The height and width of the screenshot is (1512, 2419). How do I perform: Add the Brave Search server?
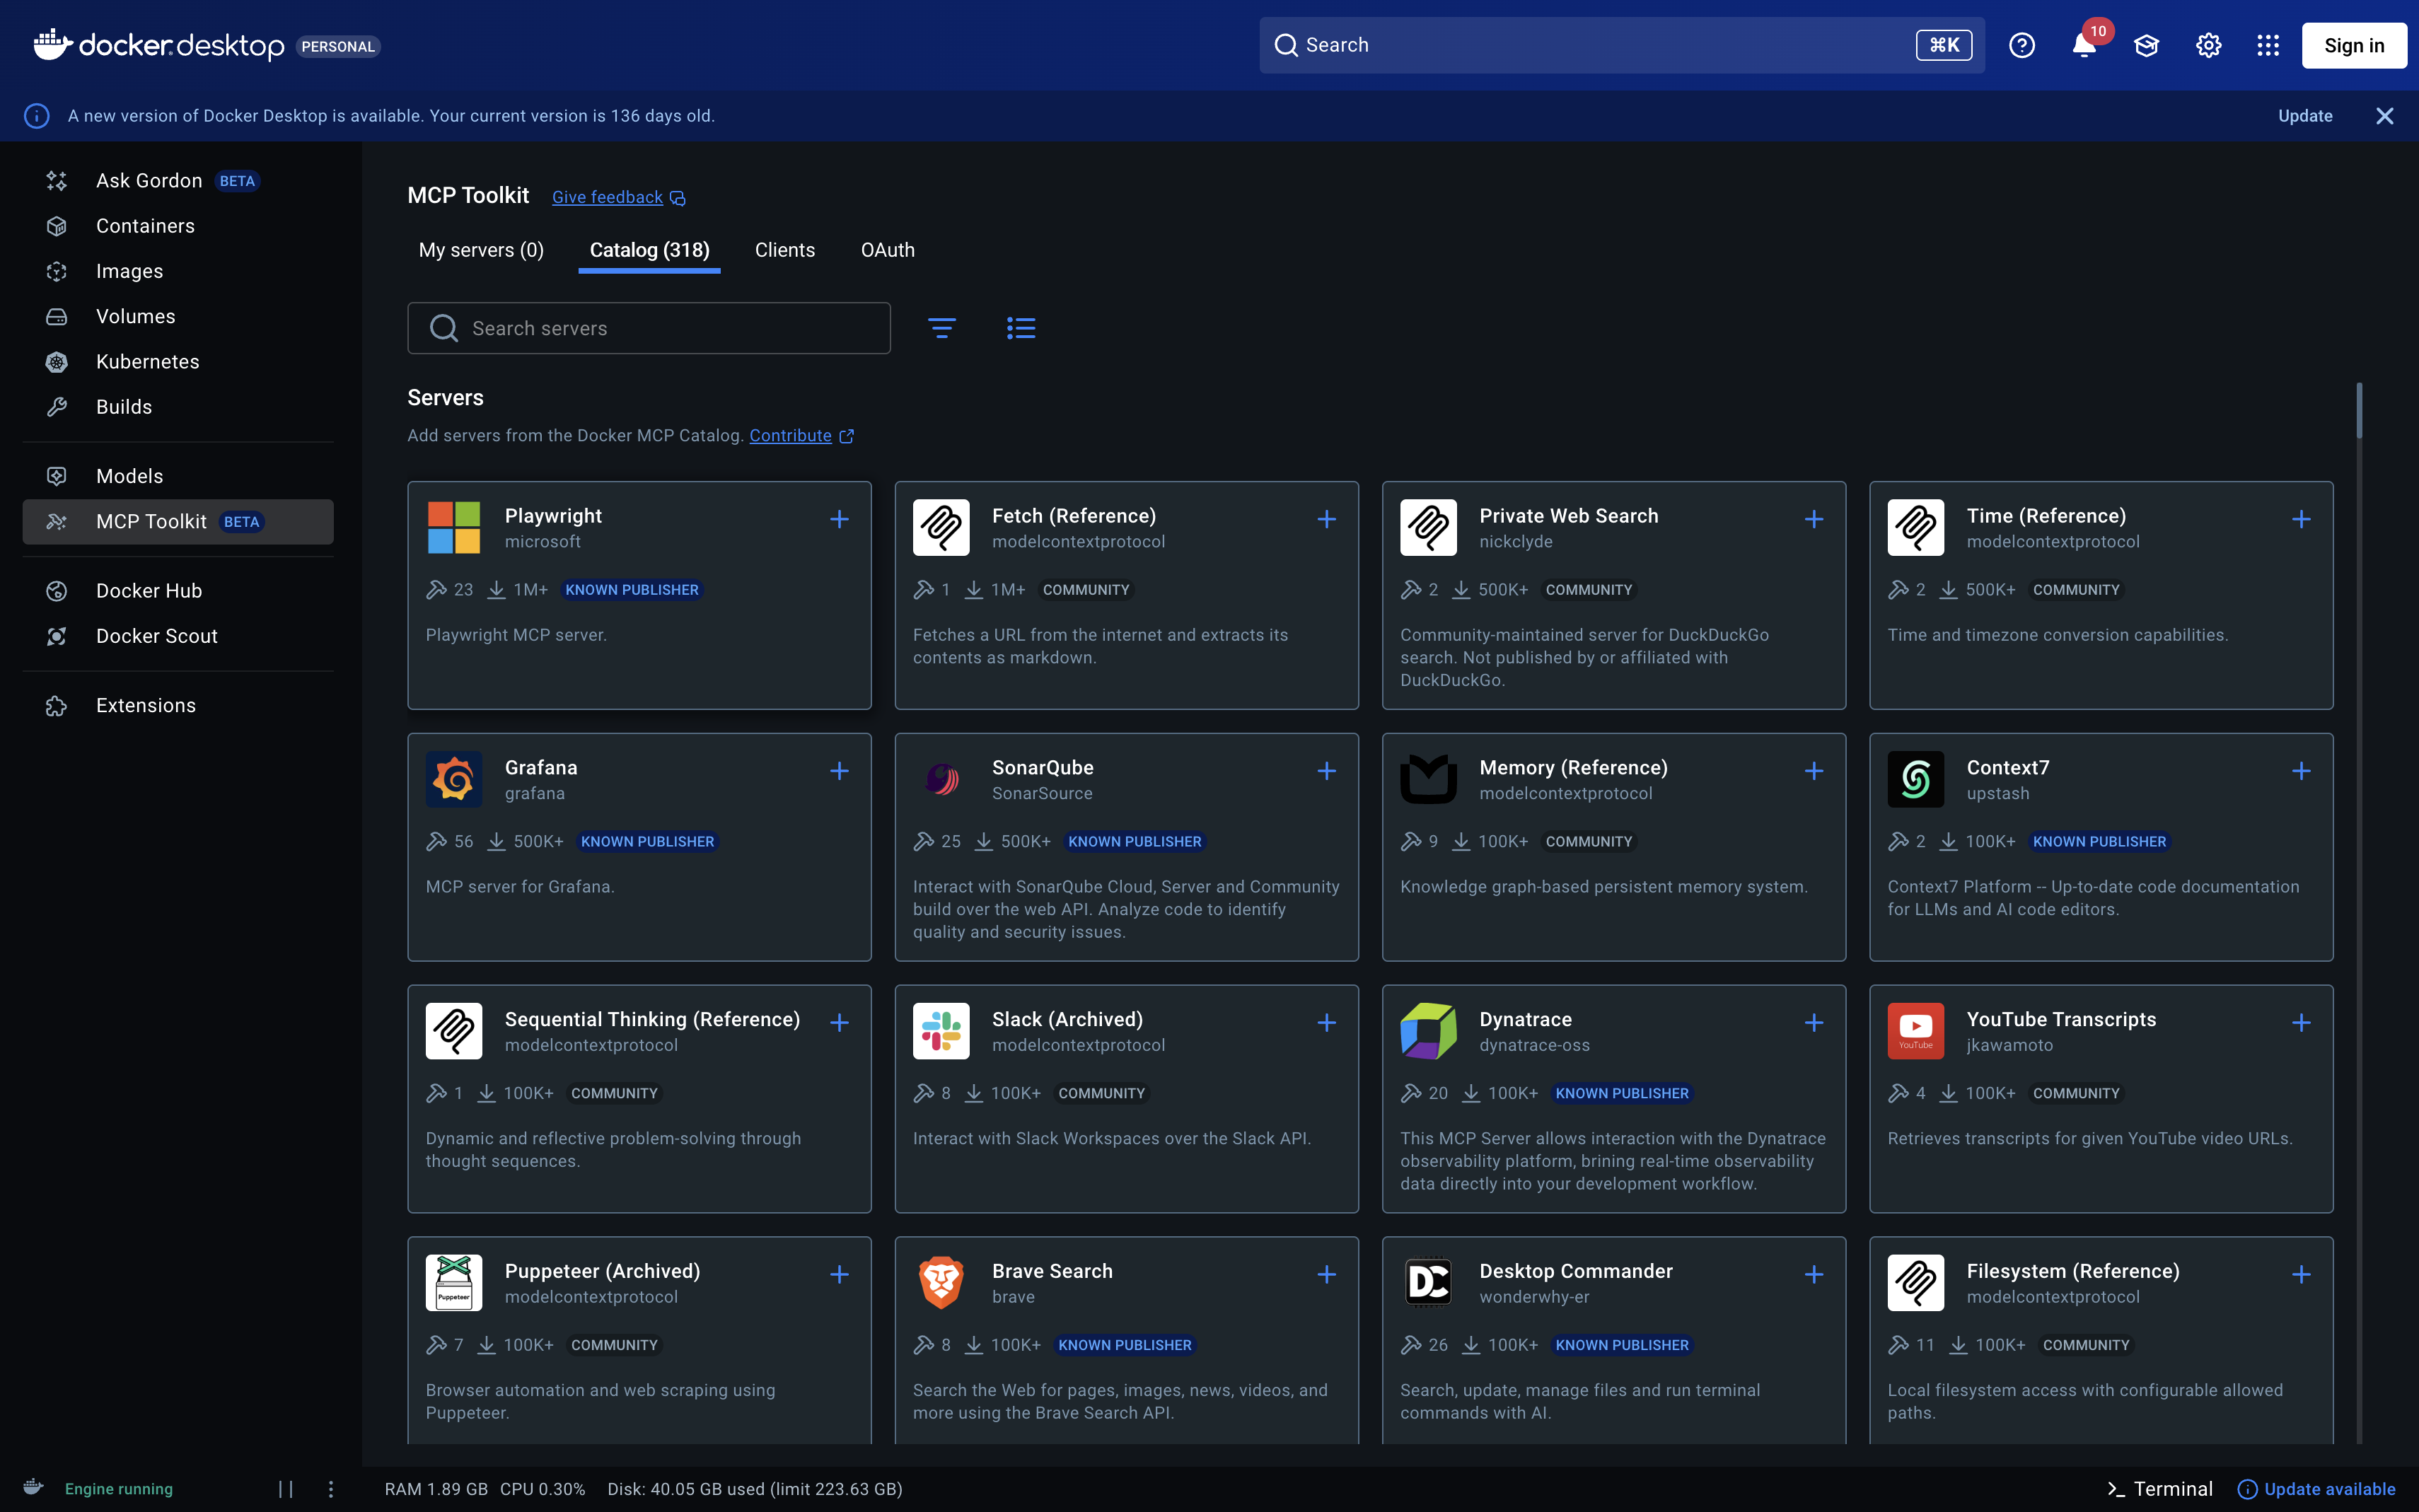click(x=1326, y=1275)
